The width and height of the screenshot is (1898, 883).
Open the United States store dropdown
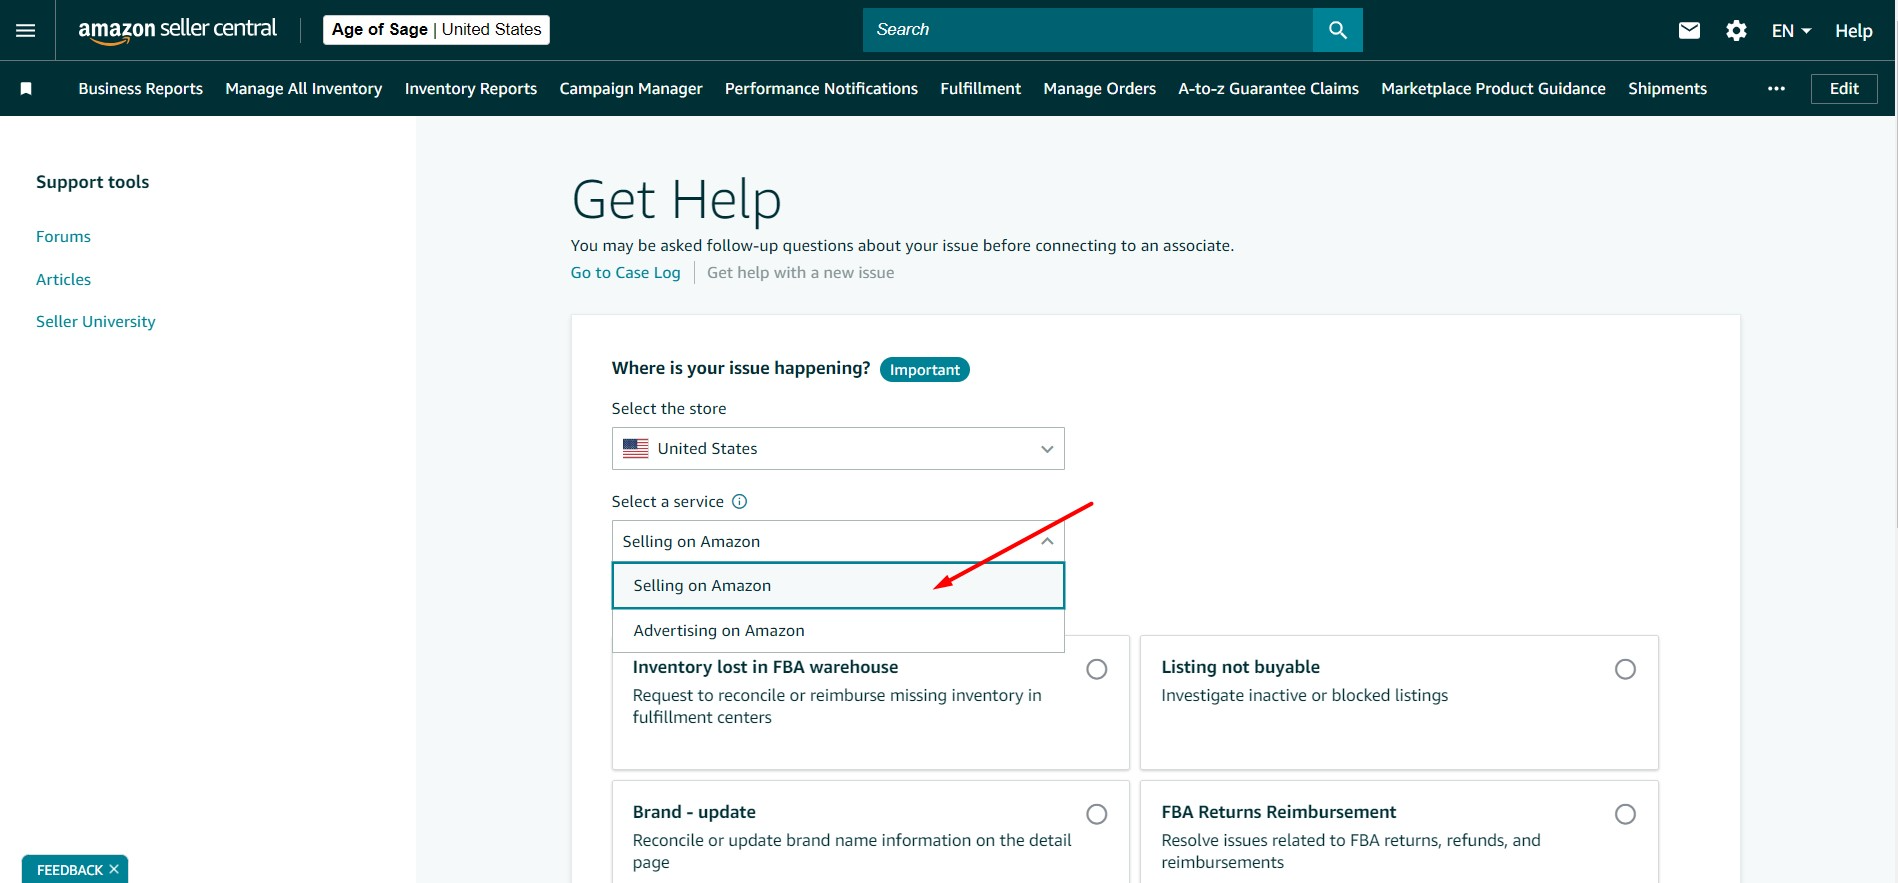tap(838, 449)
